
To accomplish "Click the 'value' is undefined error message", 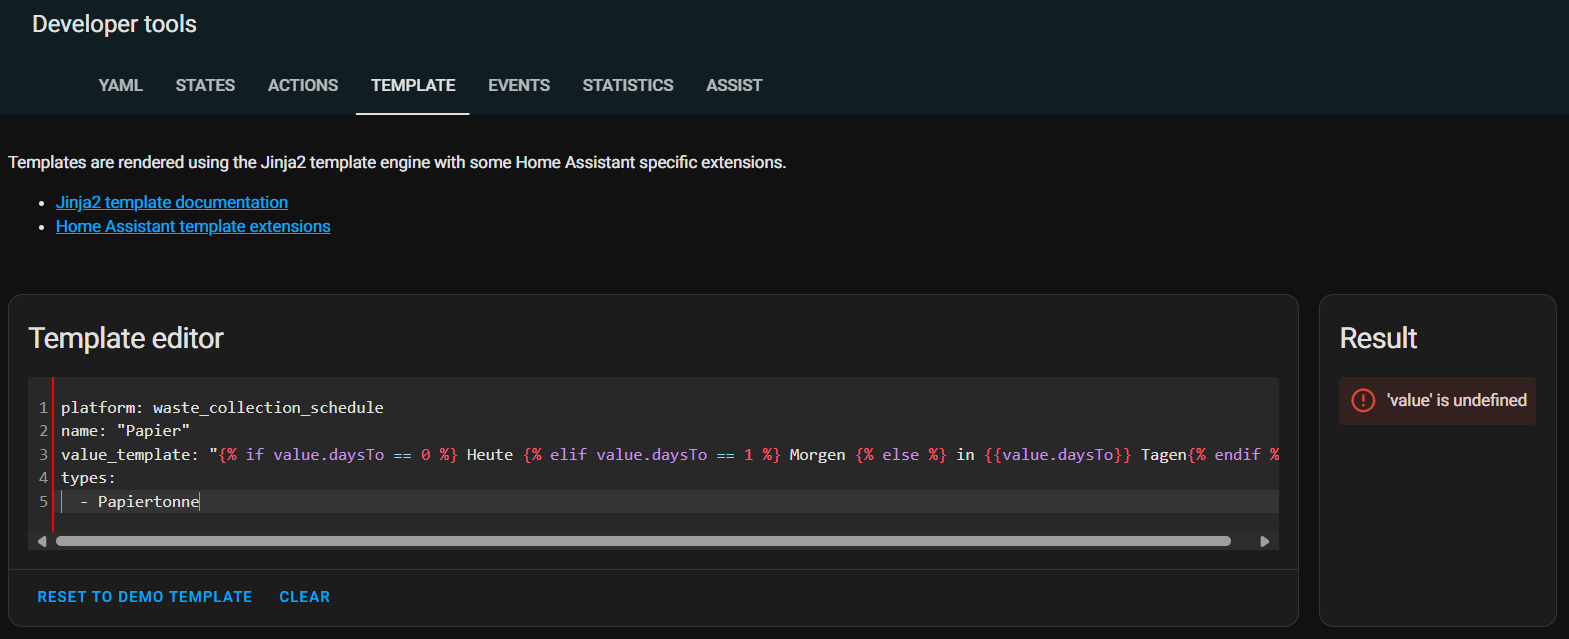I will click(x=1456, y=401).
